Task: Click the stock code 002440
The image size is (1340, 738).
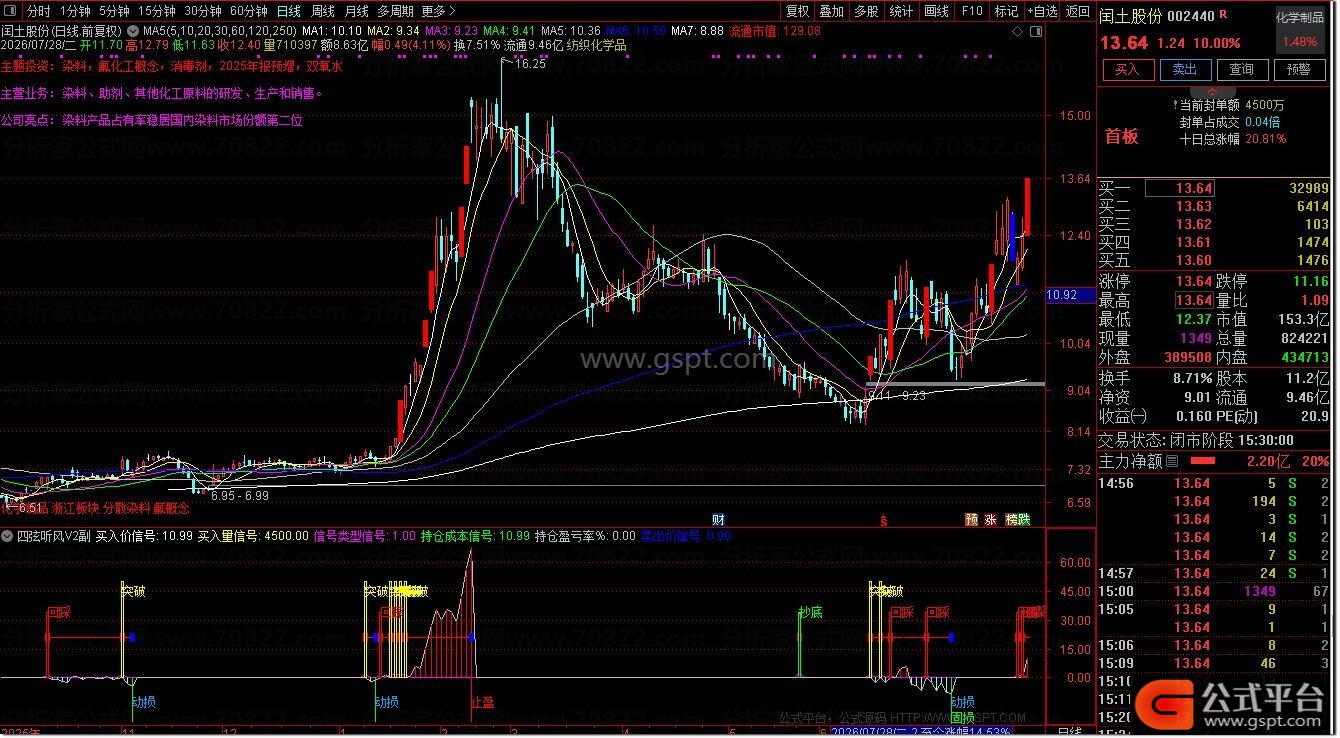Action: click(x=1191, y=17)
